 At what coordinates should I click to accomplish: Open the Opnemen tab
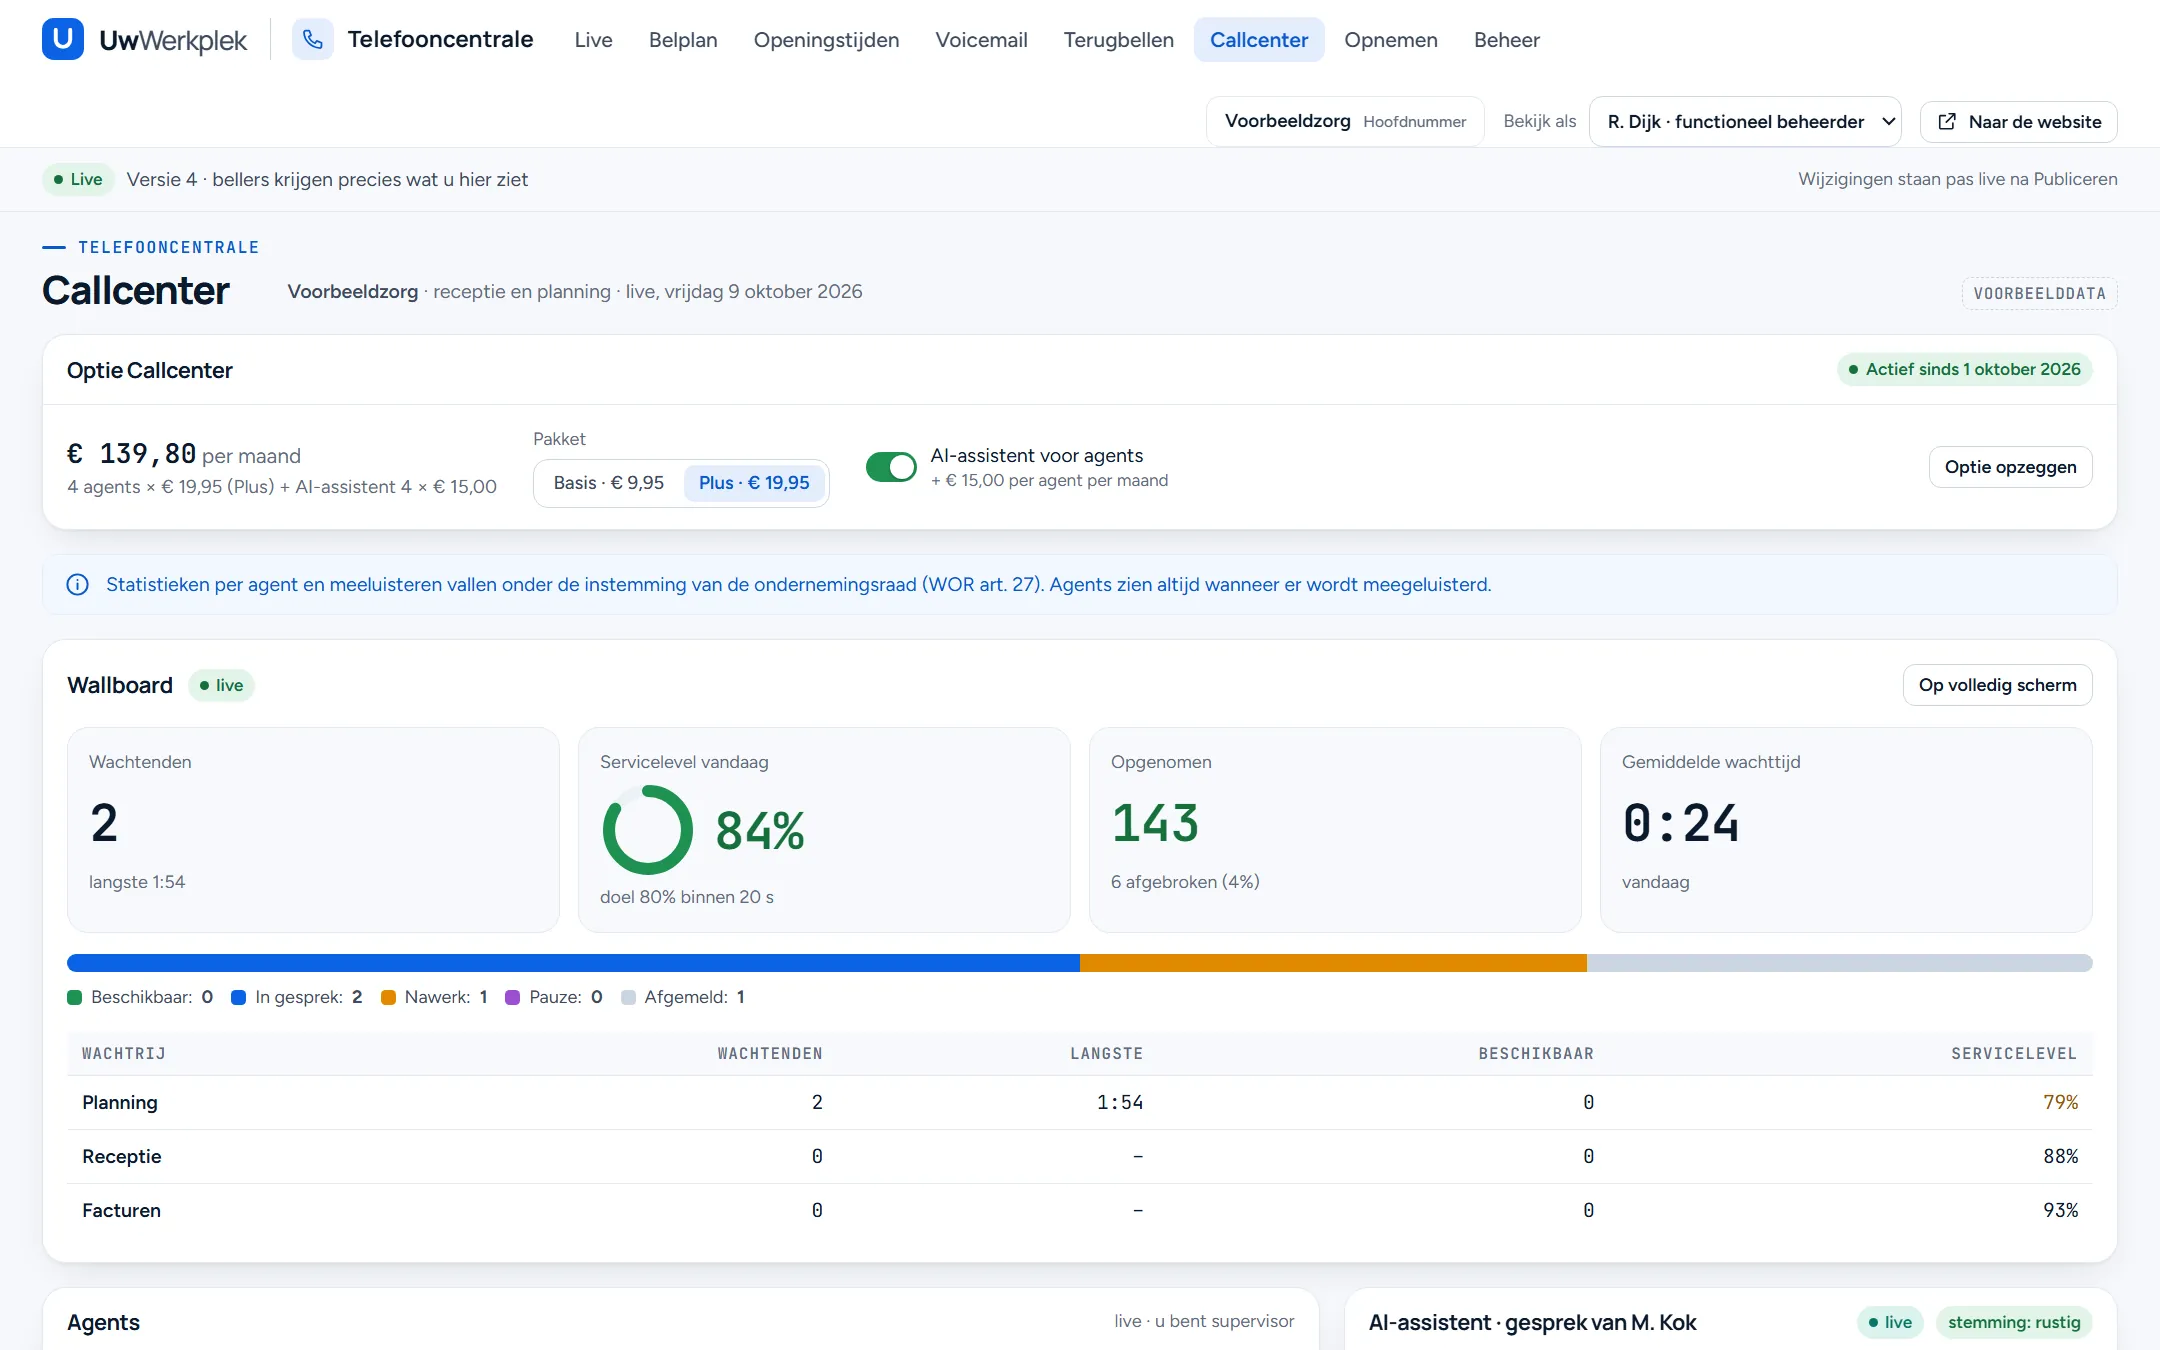tap(1390, 40)
